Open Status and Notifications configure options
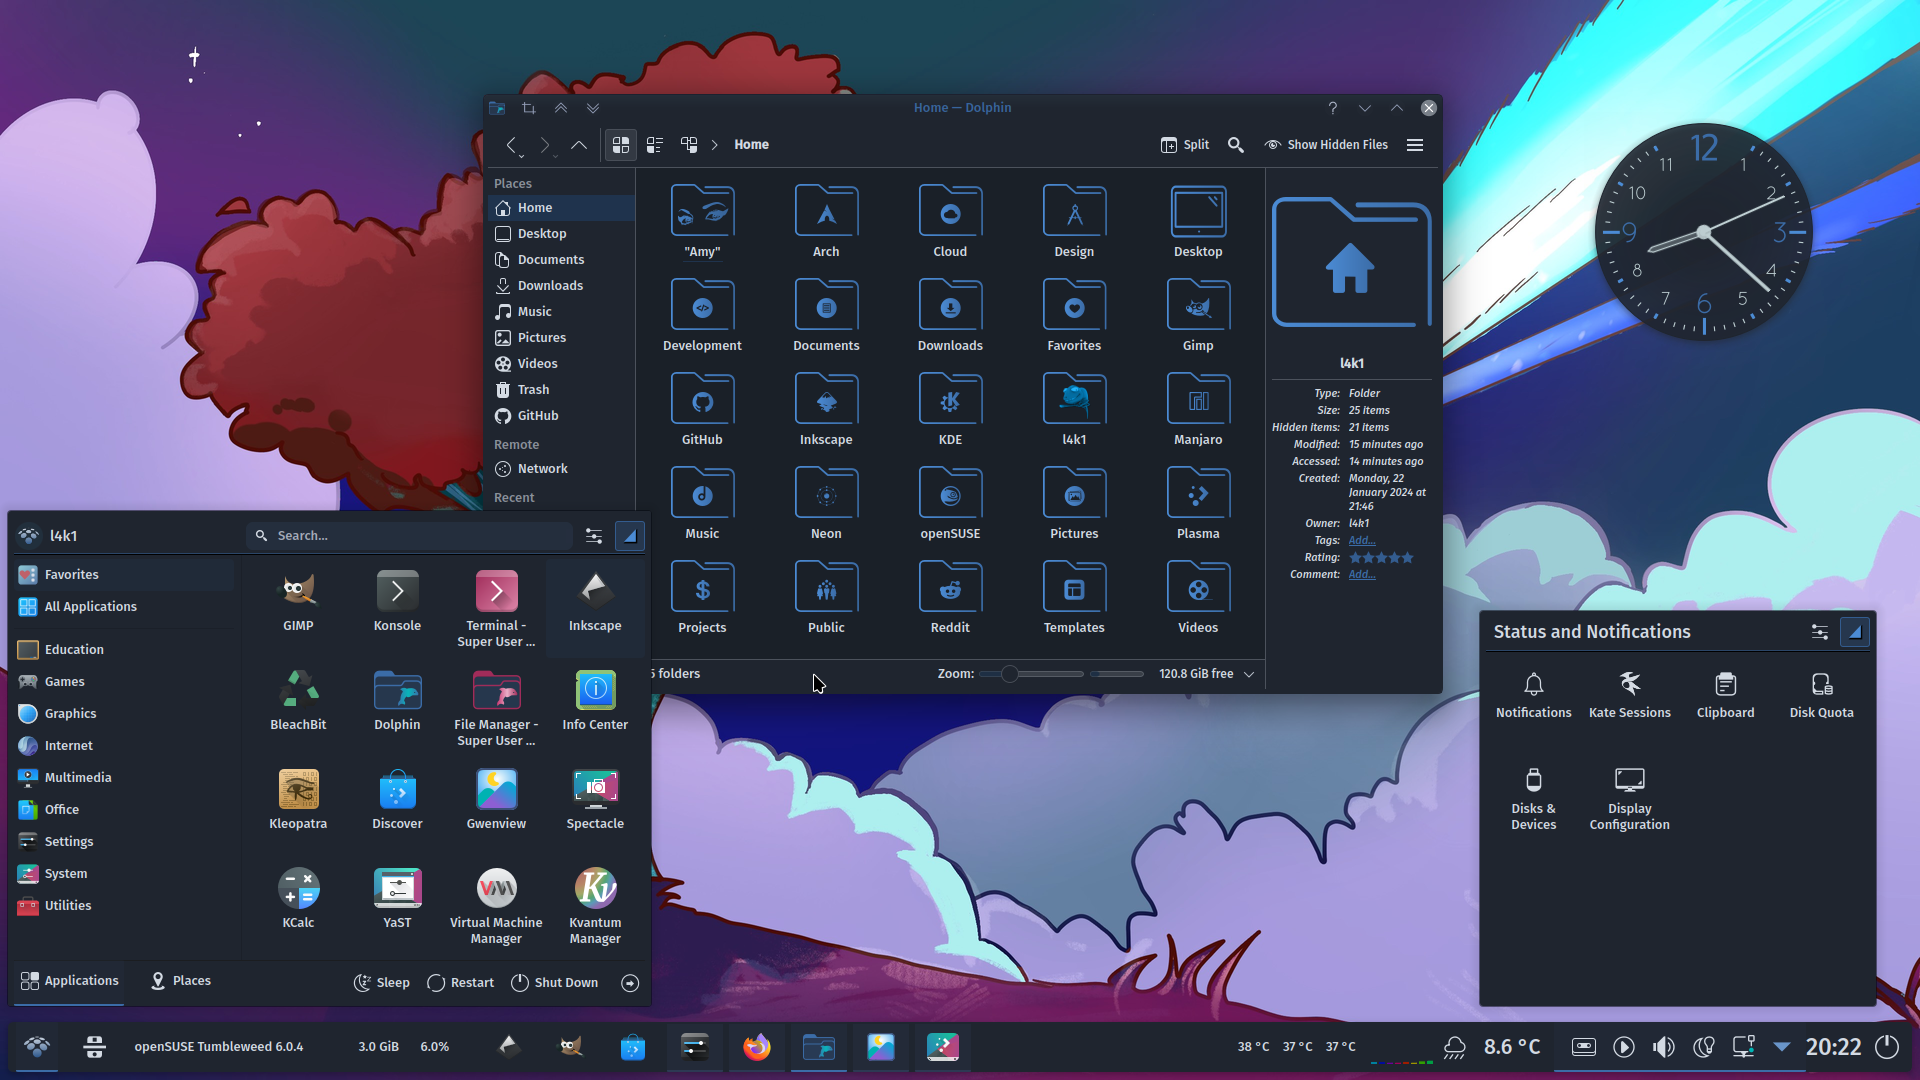 coord(1820,632)
